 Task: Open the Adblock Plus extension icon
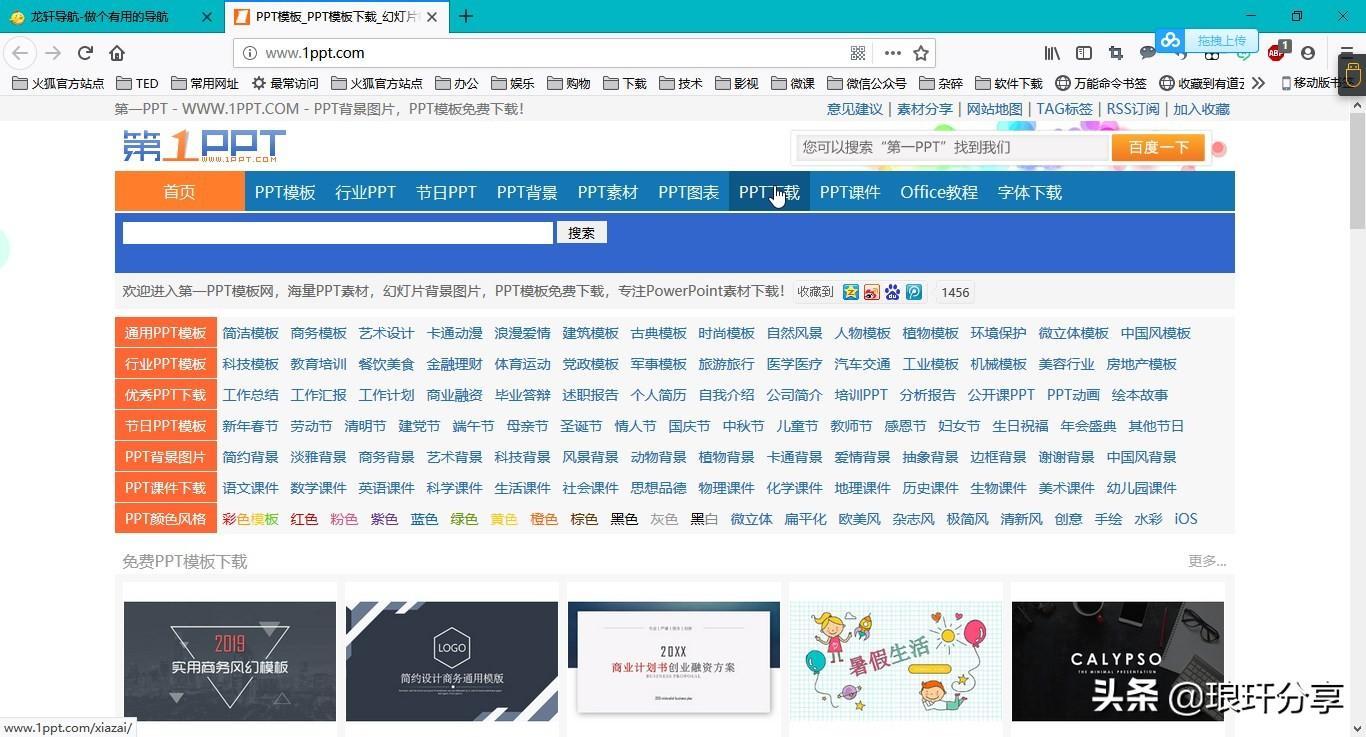(x=1277, y=53)
